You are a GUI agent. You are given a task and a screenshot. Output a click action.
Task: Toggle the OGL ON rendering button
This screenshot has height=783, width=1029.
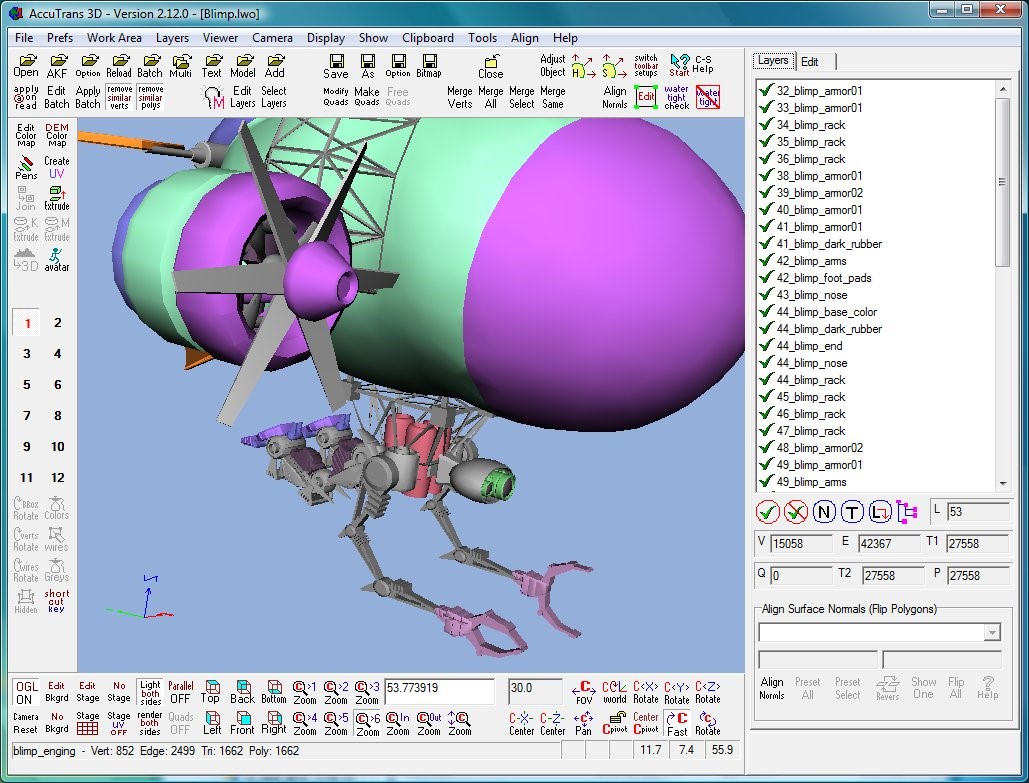point(25,692)
